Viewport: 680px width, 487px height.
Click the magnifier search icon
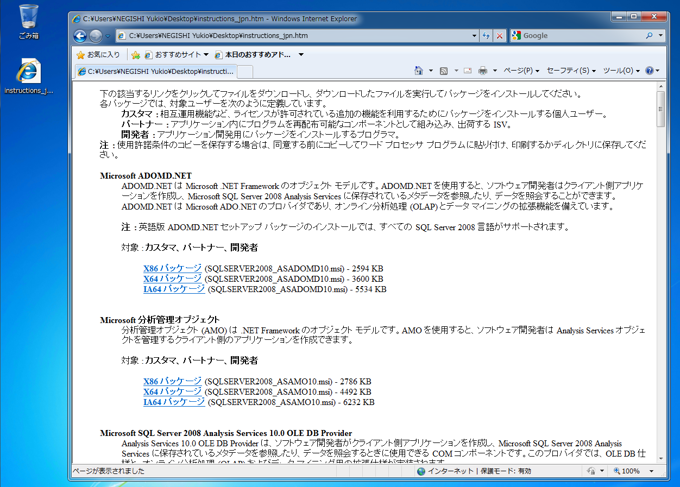(x=649, y=36)
